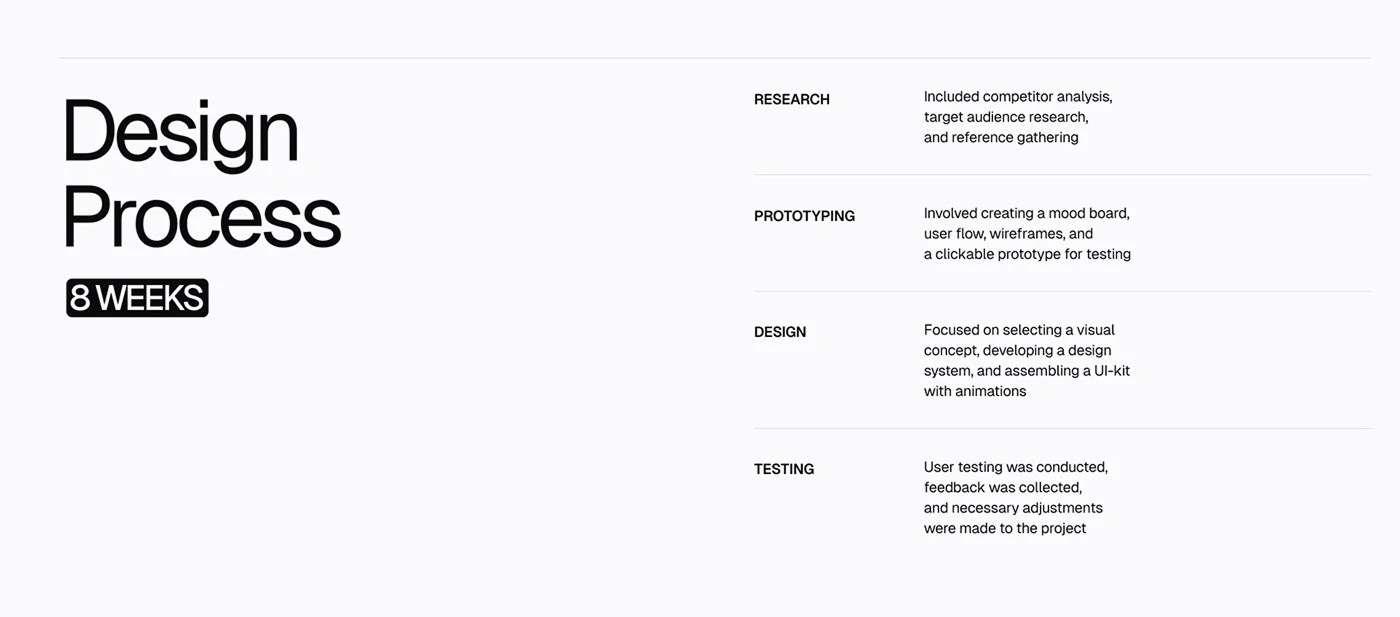Click the user testing description paragraph
Viewport: 1400px width, 617px height.
(x=1016, y=498)
